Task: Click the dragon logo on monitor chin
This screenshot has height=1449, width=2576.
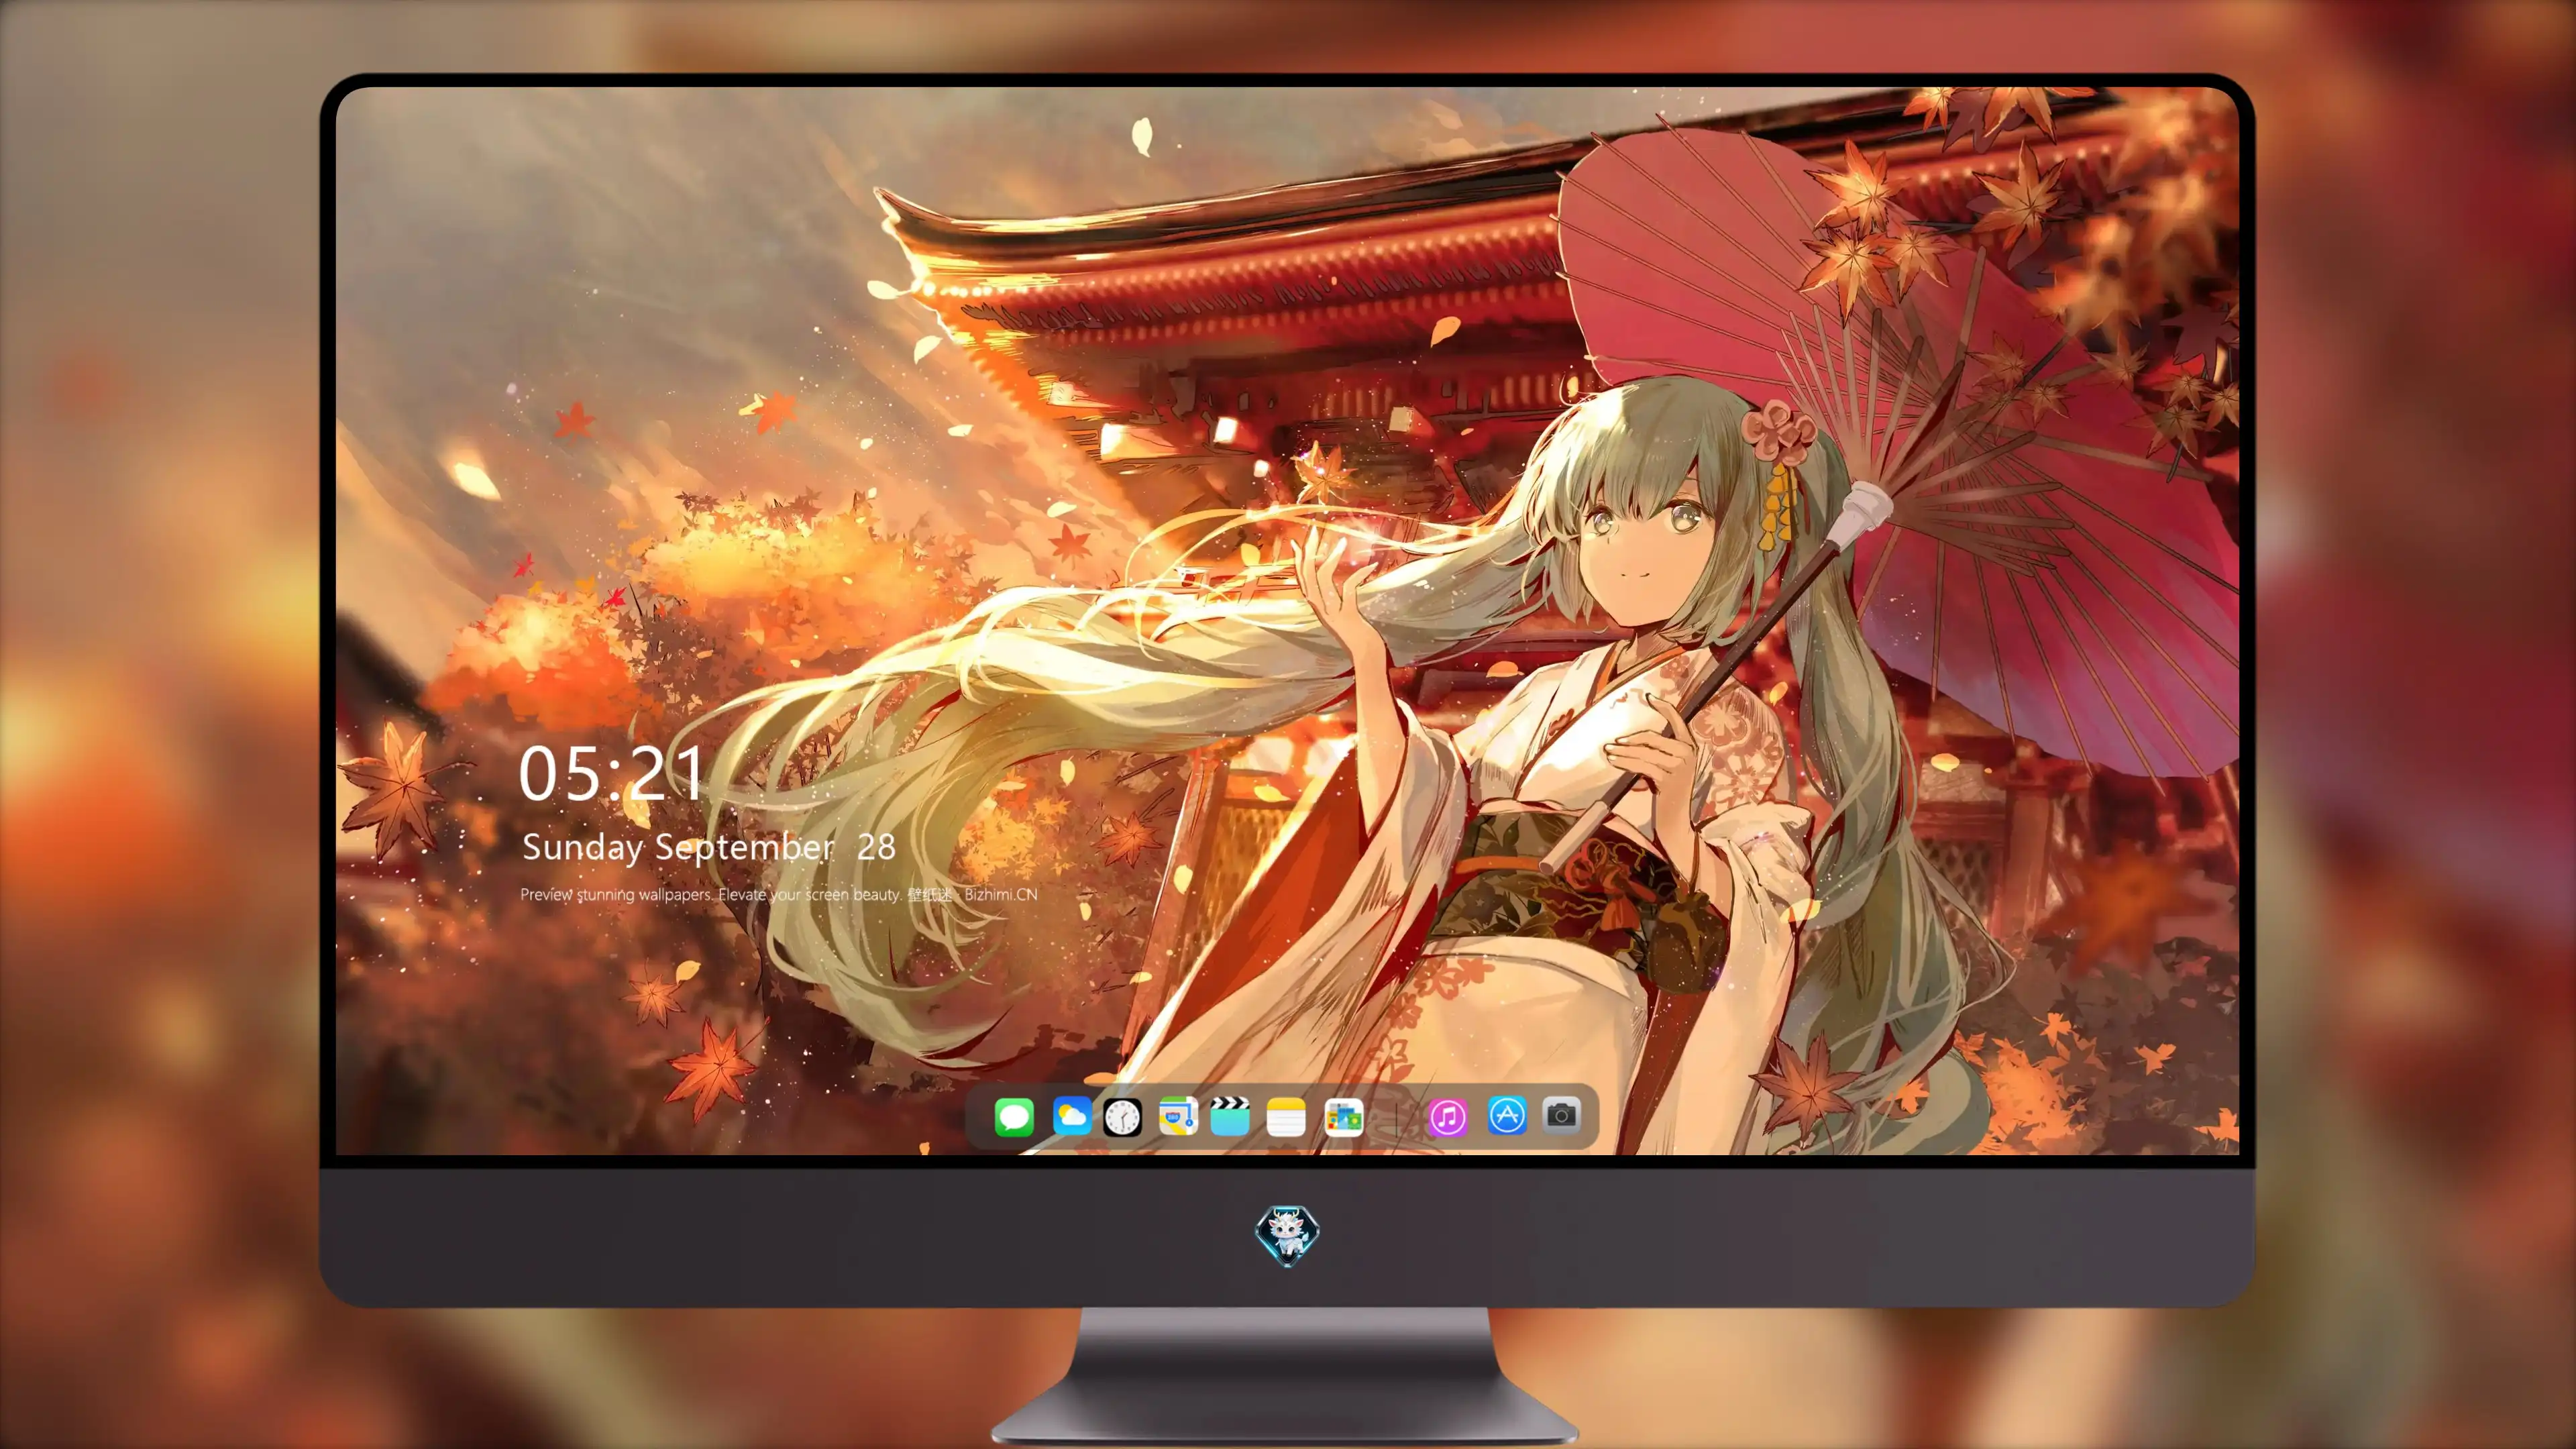Action: (x=1287, y=1236)
